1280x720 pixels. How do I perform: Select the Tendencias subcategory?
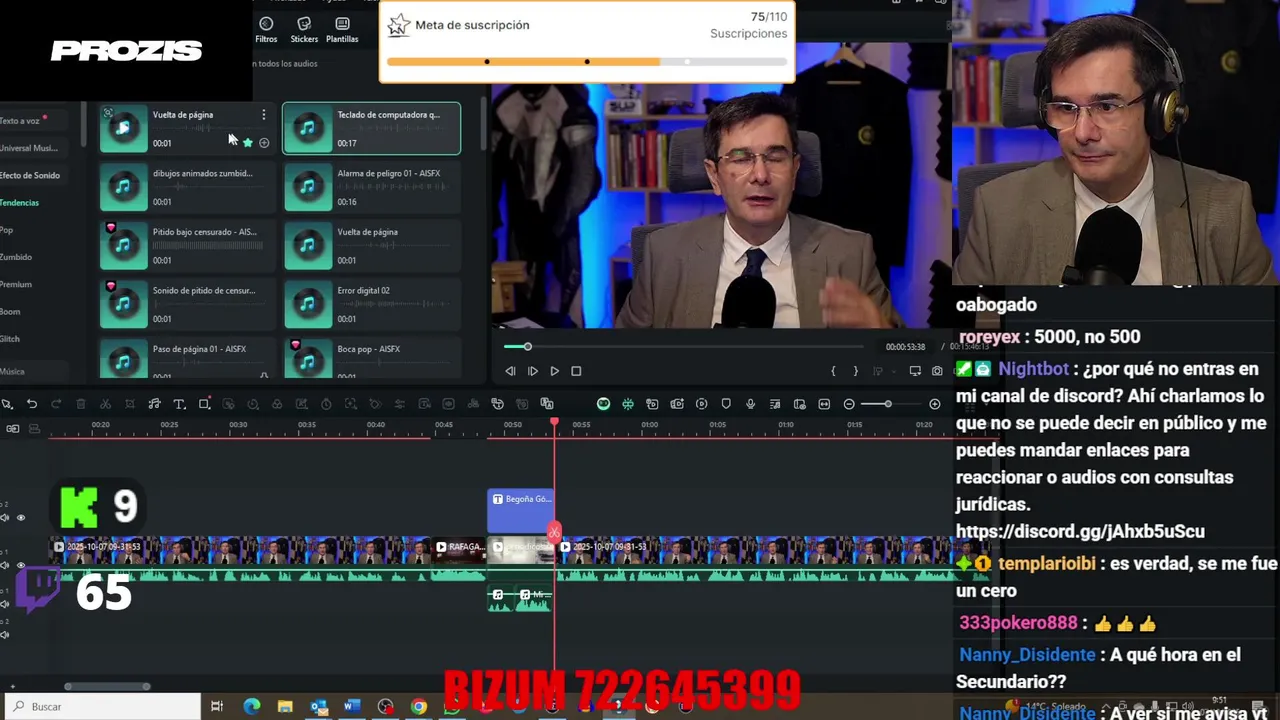20,203
